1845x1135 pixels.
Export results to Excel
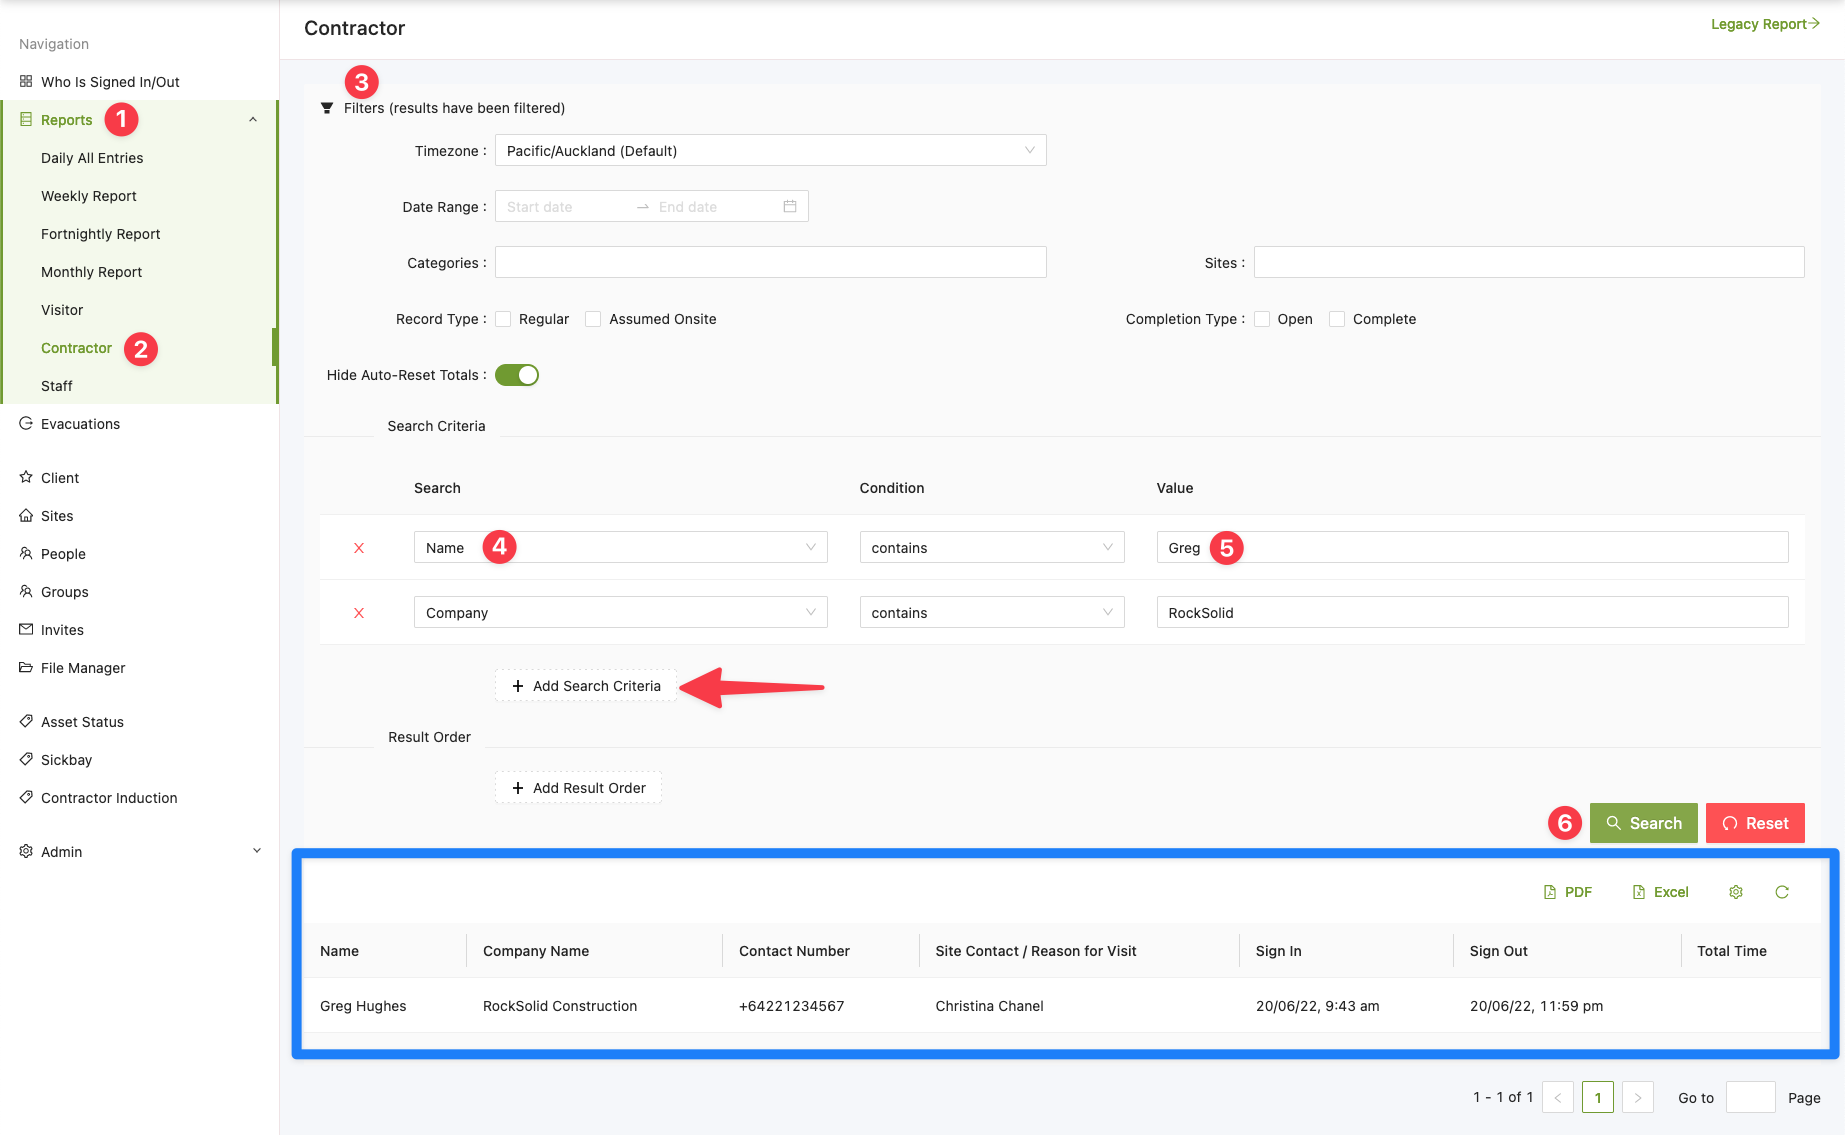click(1660, 892)
